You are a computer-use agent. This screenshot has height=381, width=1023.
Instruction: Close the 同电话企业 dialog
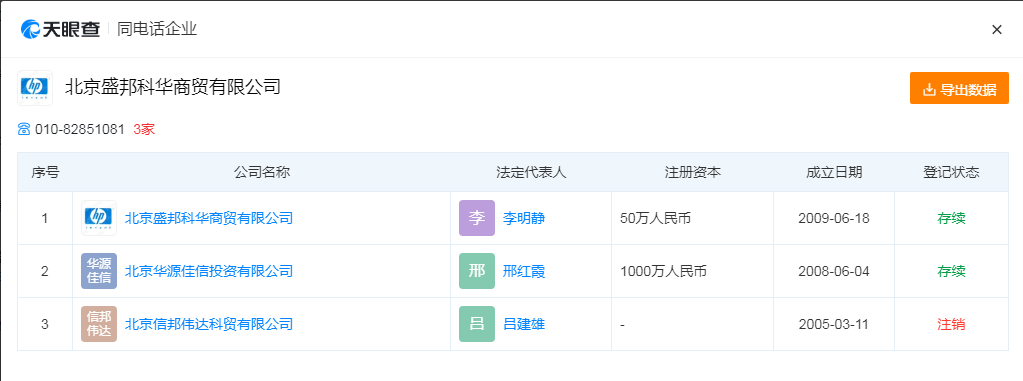click(x=996, y=29)
